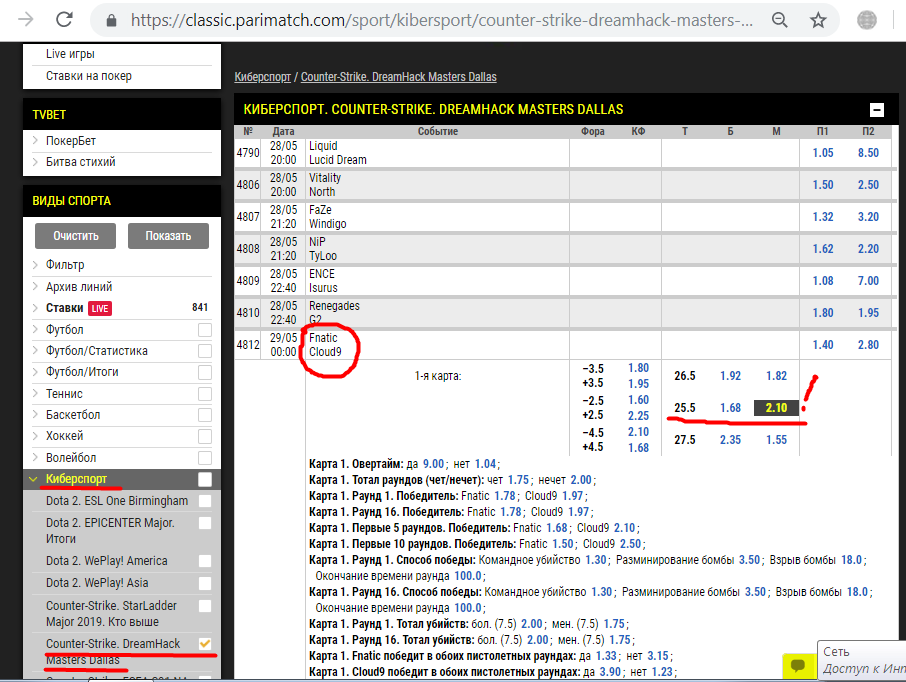This screenshot has width=906, height=682.
Task: Check the Футбол checkbox
Action: (205, 330)
